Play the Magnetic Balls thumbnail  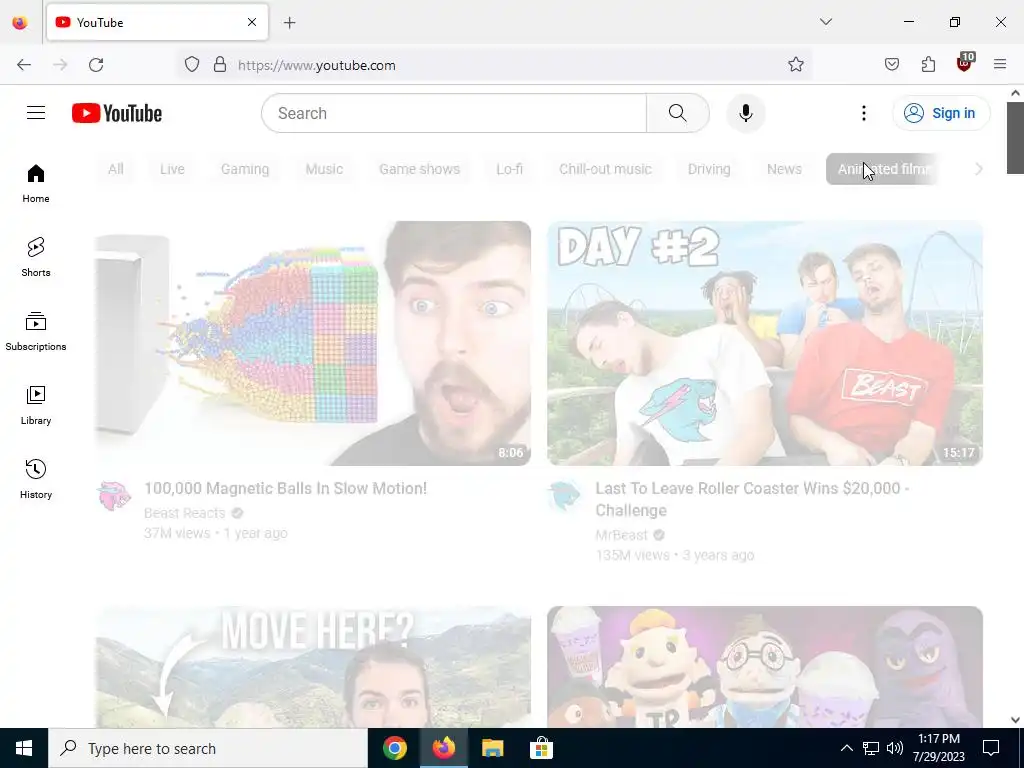click(x=313, y=344)
